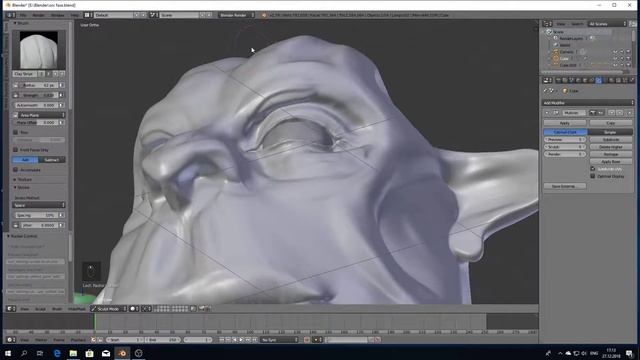Open the Blender Render engine dropdown
The image size is (640, 360).
[236, 15]
